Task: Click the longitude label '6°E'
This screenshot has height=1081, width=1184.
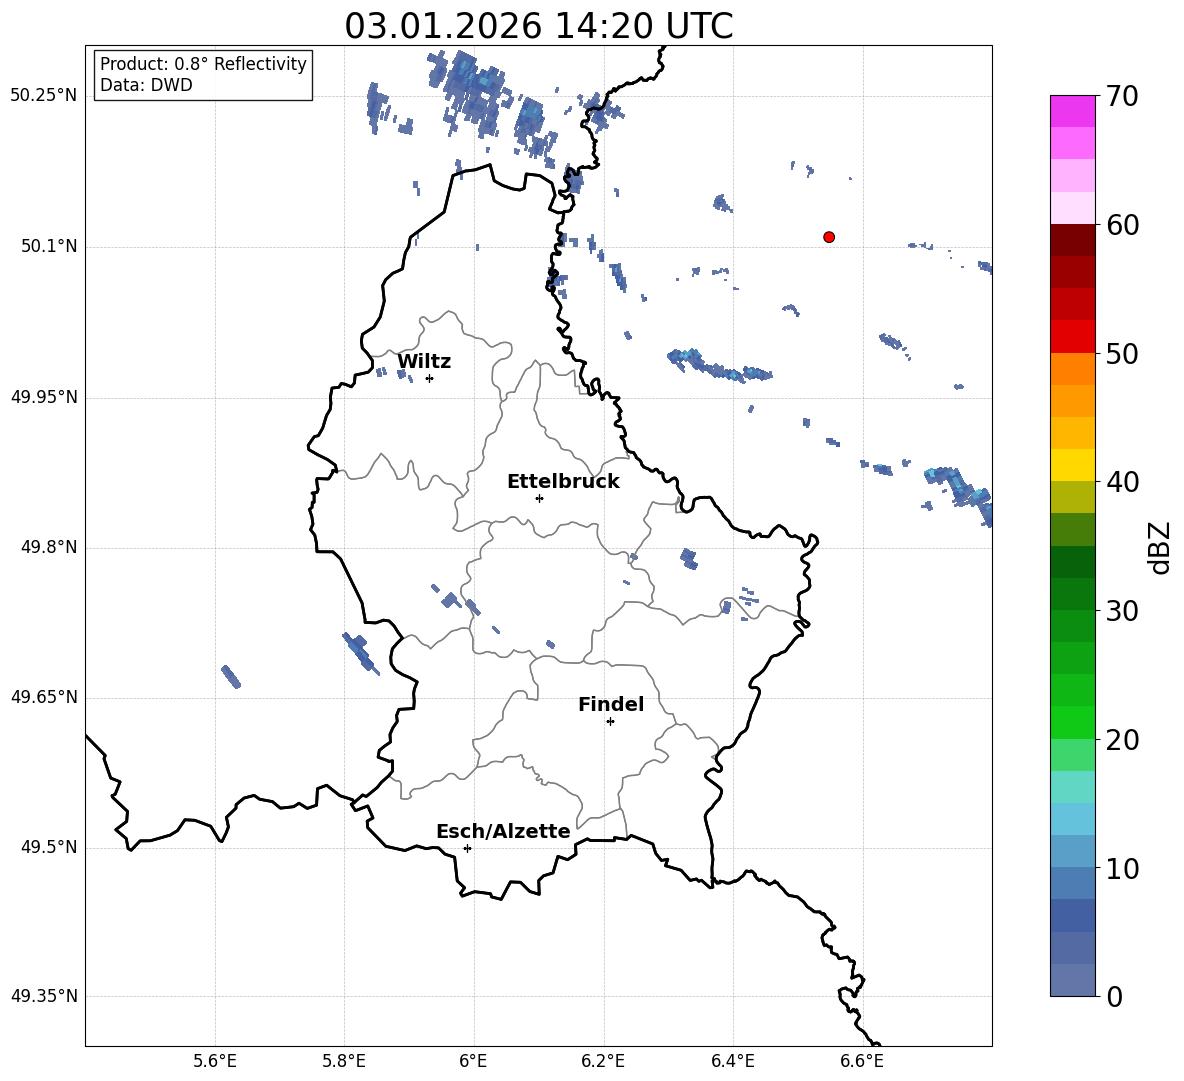Action: [473, 1061]
